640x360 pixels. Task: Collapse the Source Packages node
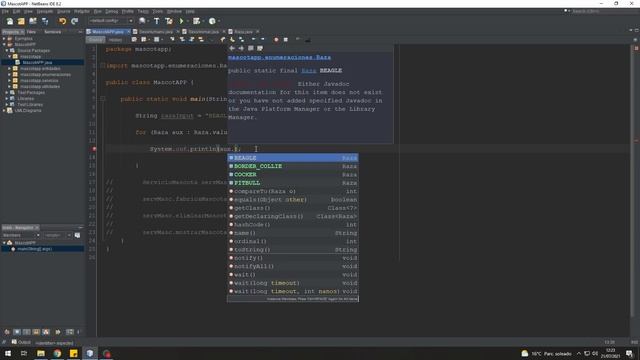pyautogui.click(x=7, y=51)
